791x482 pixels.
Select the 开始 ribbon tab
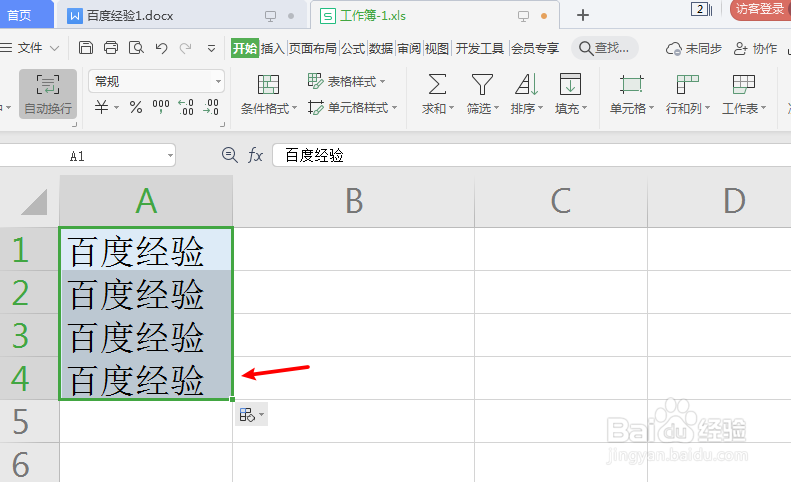click(245, 48)
